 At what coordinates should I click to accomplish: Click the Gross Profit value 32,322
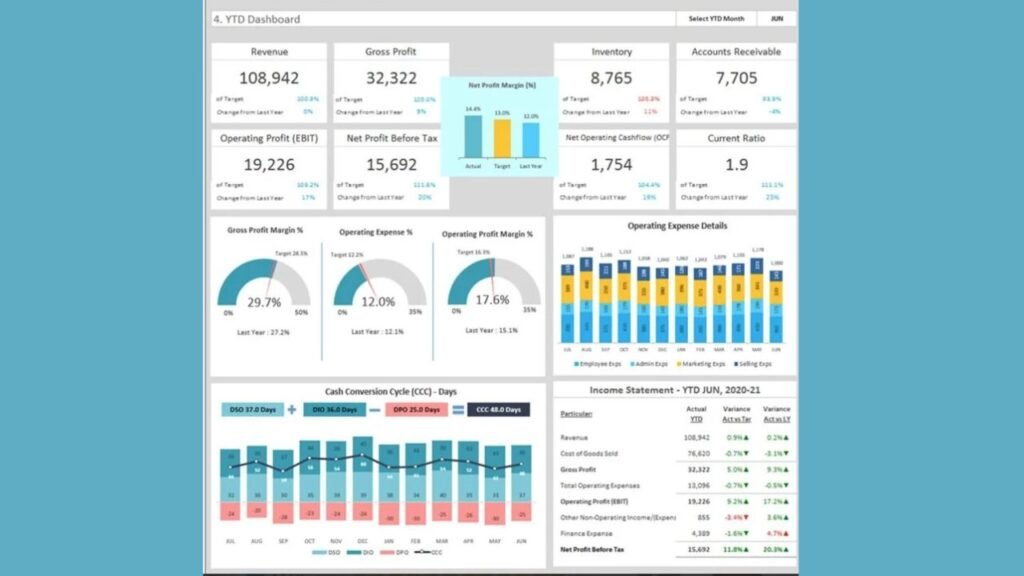(x=391, y=78)
